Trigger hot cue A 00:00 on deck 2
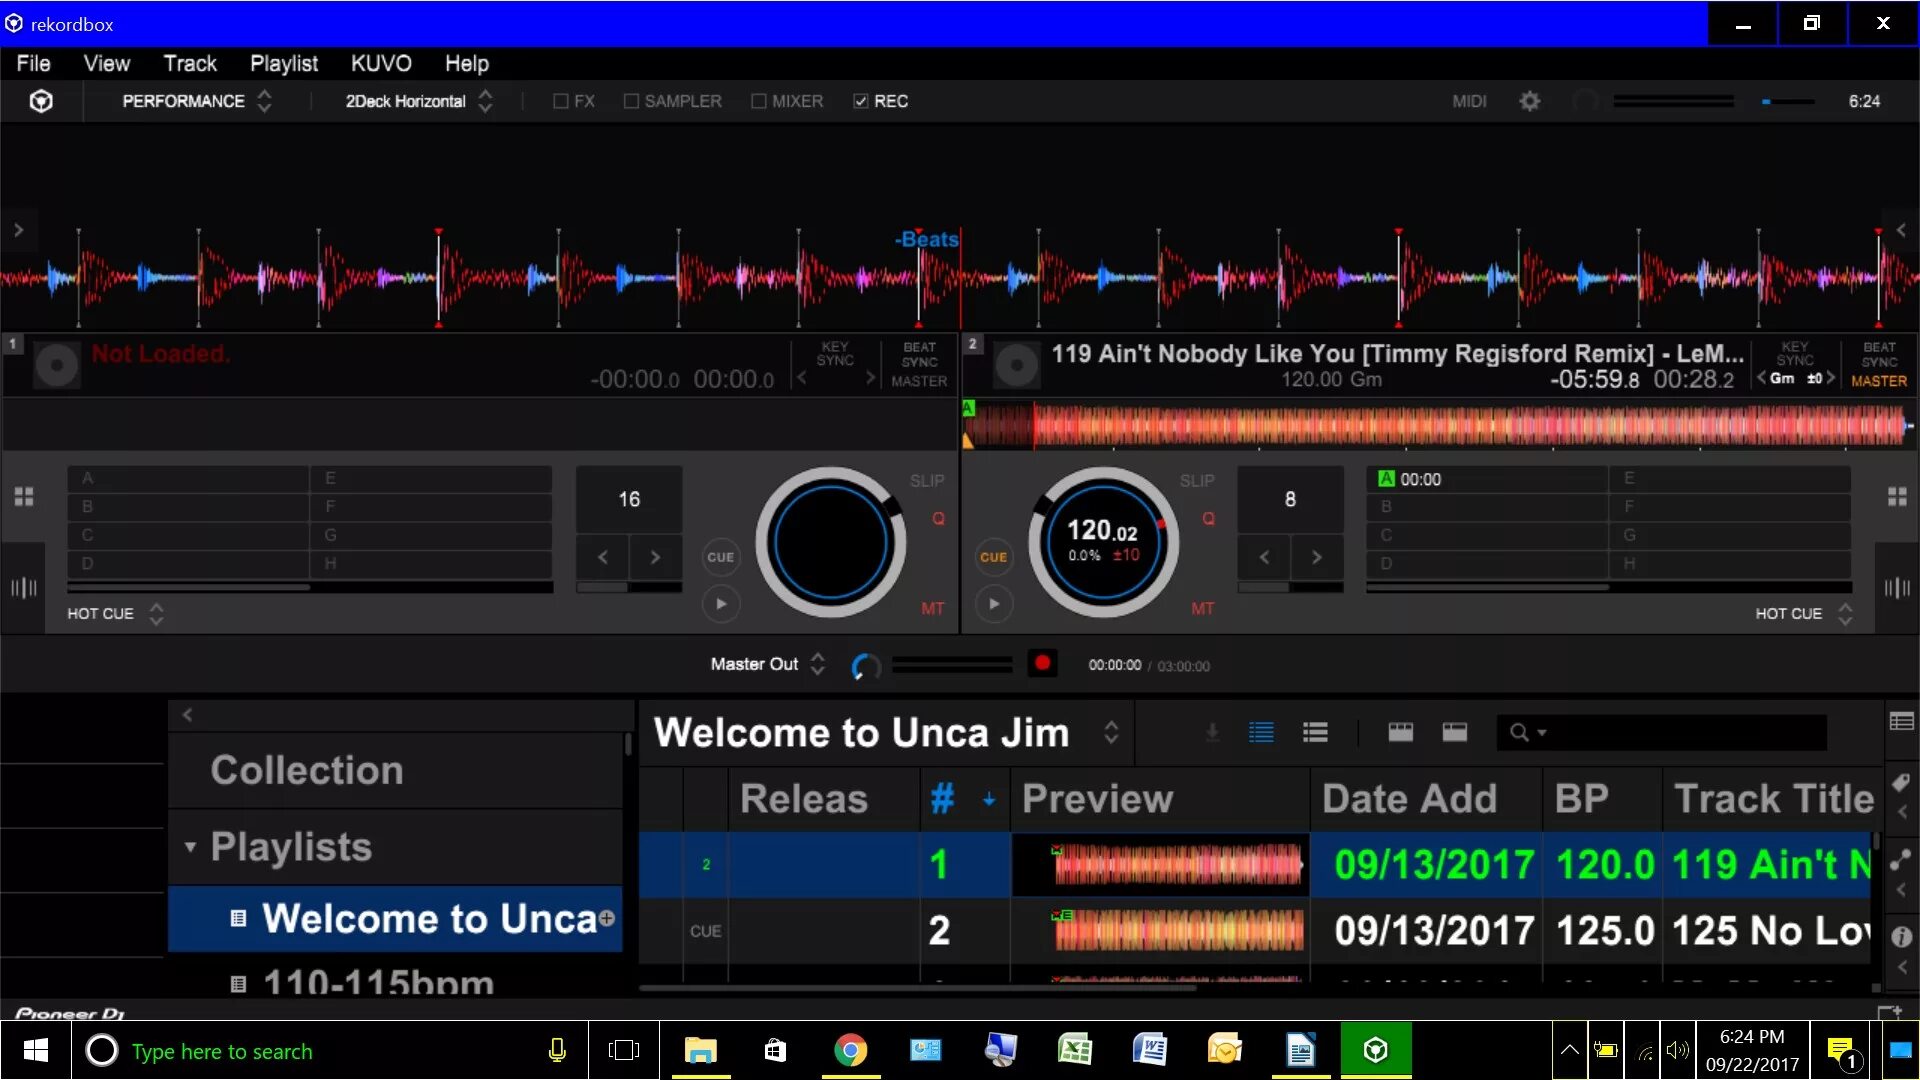This screenshot has width=1920, height=1080. (1487, 479)
